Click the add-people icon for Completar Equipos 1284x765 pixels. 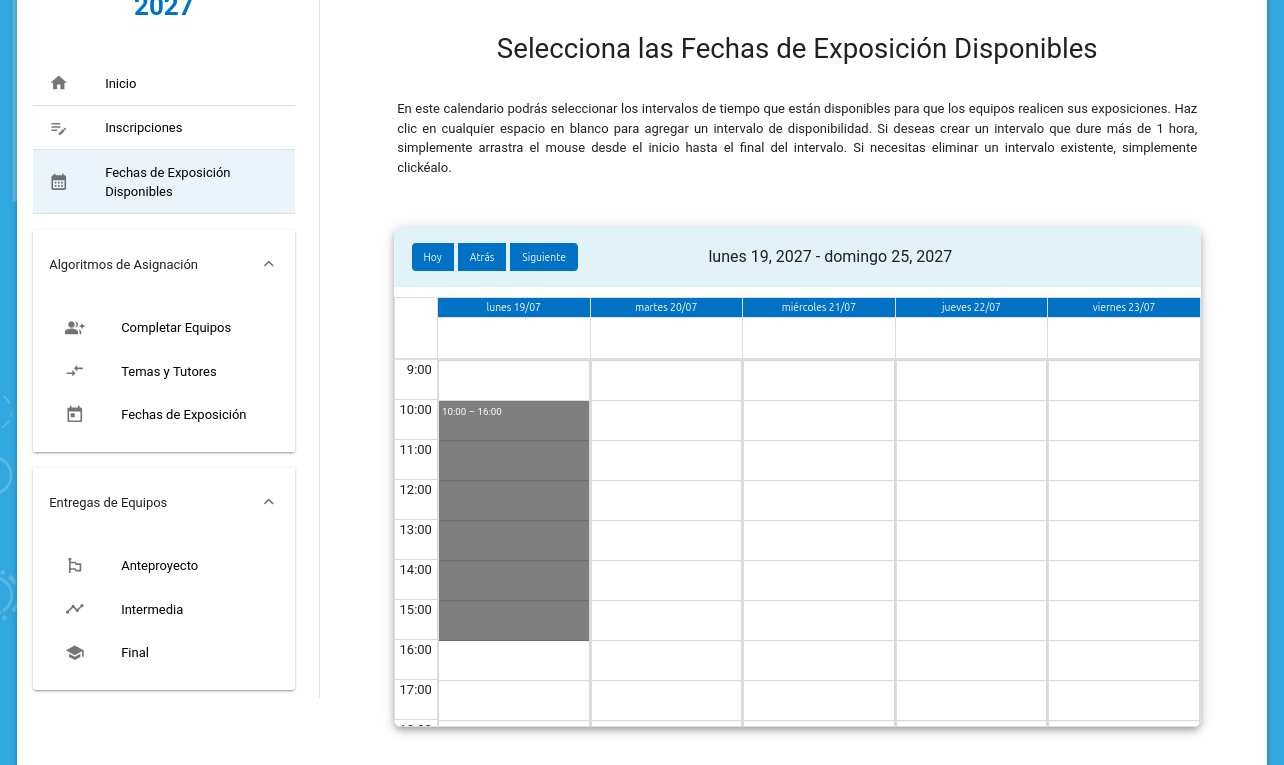(x=75, y=328)
